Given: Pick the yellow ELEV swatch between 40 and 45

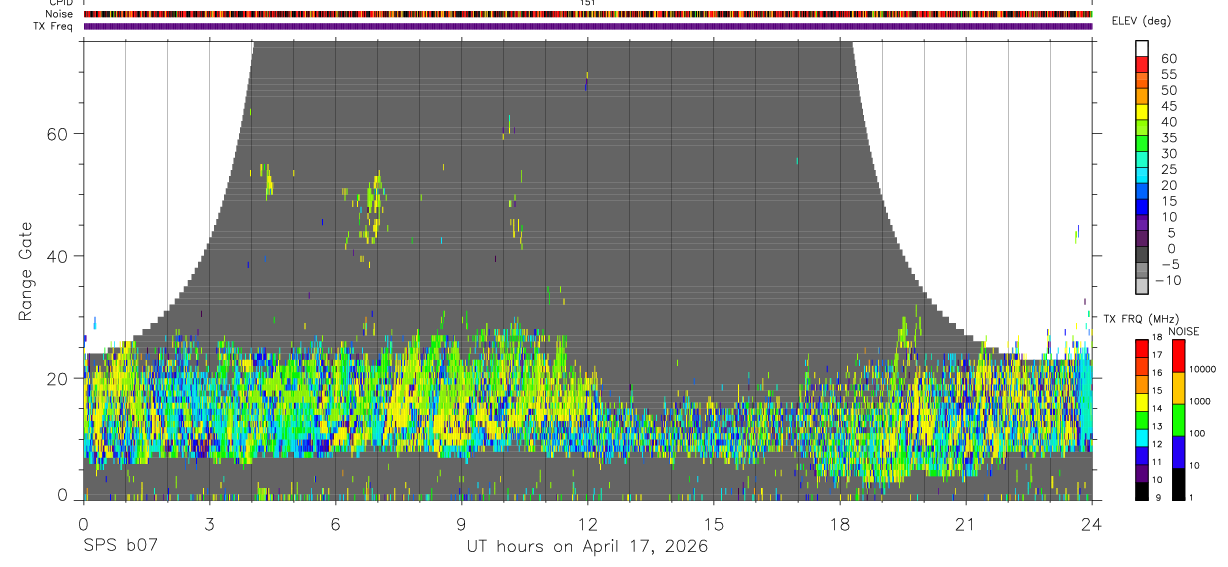Looking at the screenshot, I should click(x=1142, y=113).
